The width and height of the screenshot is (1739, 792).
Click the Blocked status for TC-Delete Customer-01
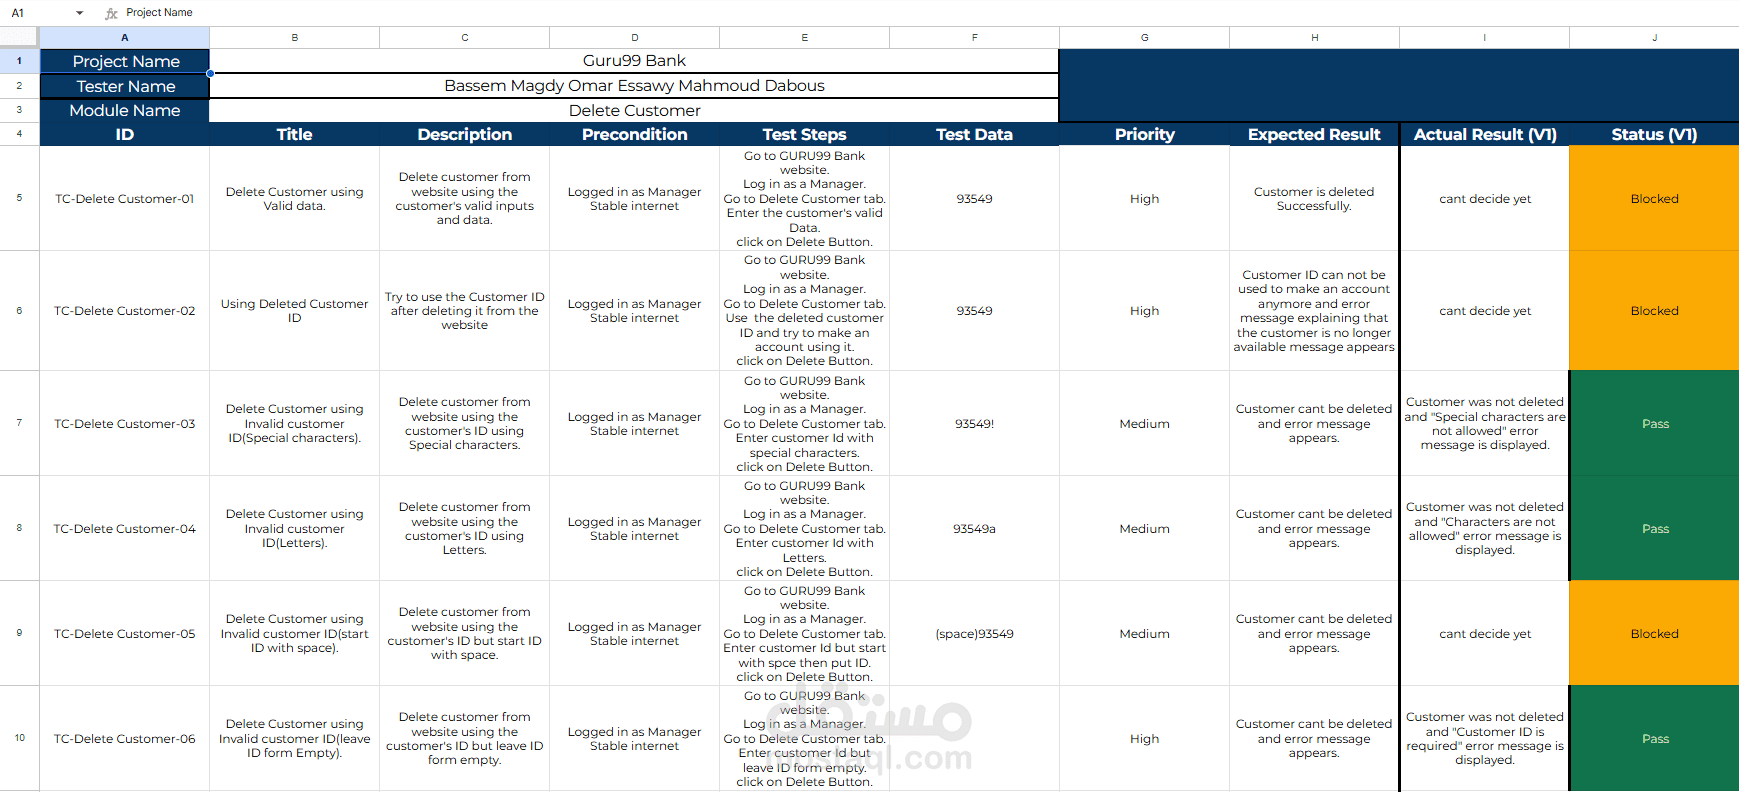pyautogui.click(x=1655, y=198)
